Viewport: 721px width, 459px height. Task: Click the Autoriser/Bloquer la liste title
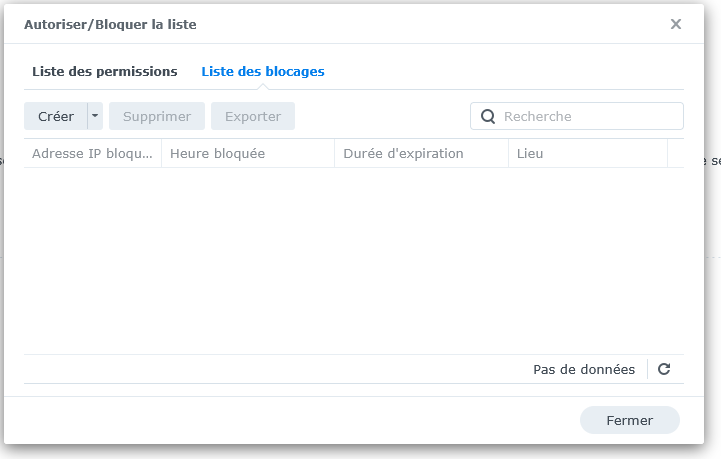tap(110, 24)
